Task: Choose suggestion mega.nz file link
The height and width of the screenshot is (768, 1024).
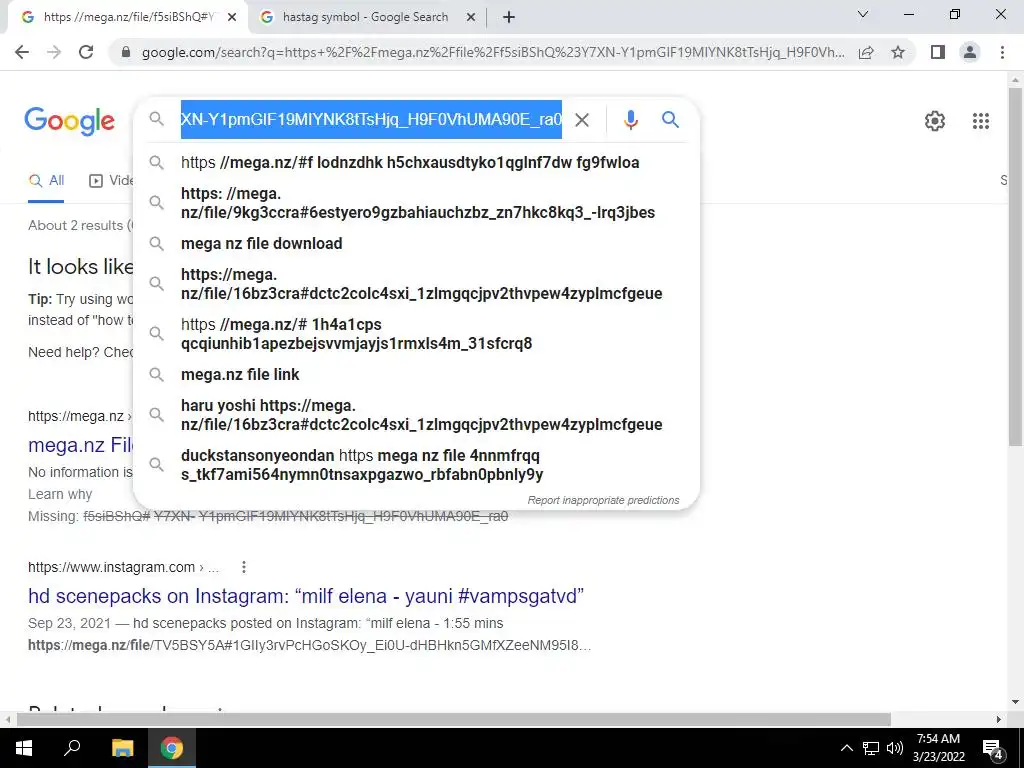Action: pos(416,375)
